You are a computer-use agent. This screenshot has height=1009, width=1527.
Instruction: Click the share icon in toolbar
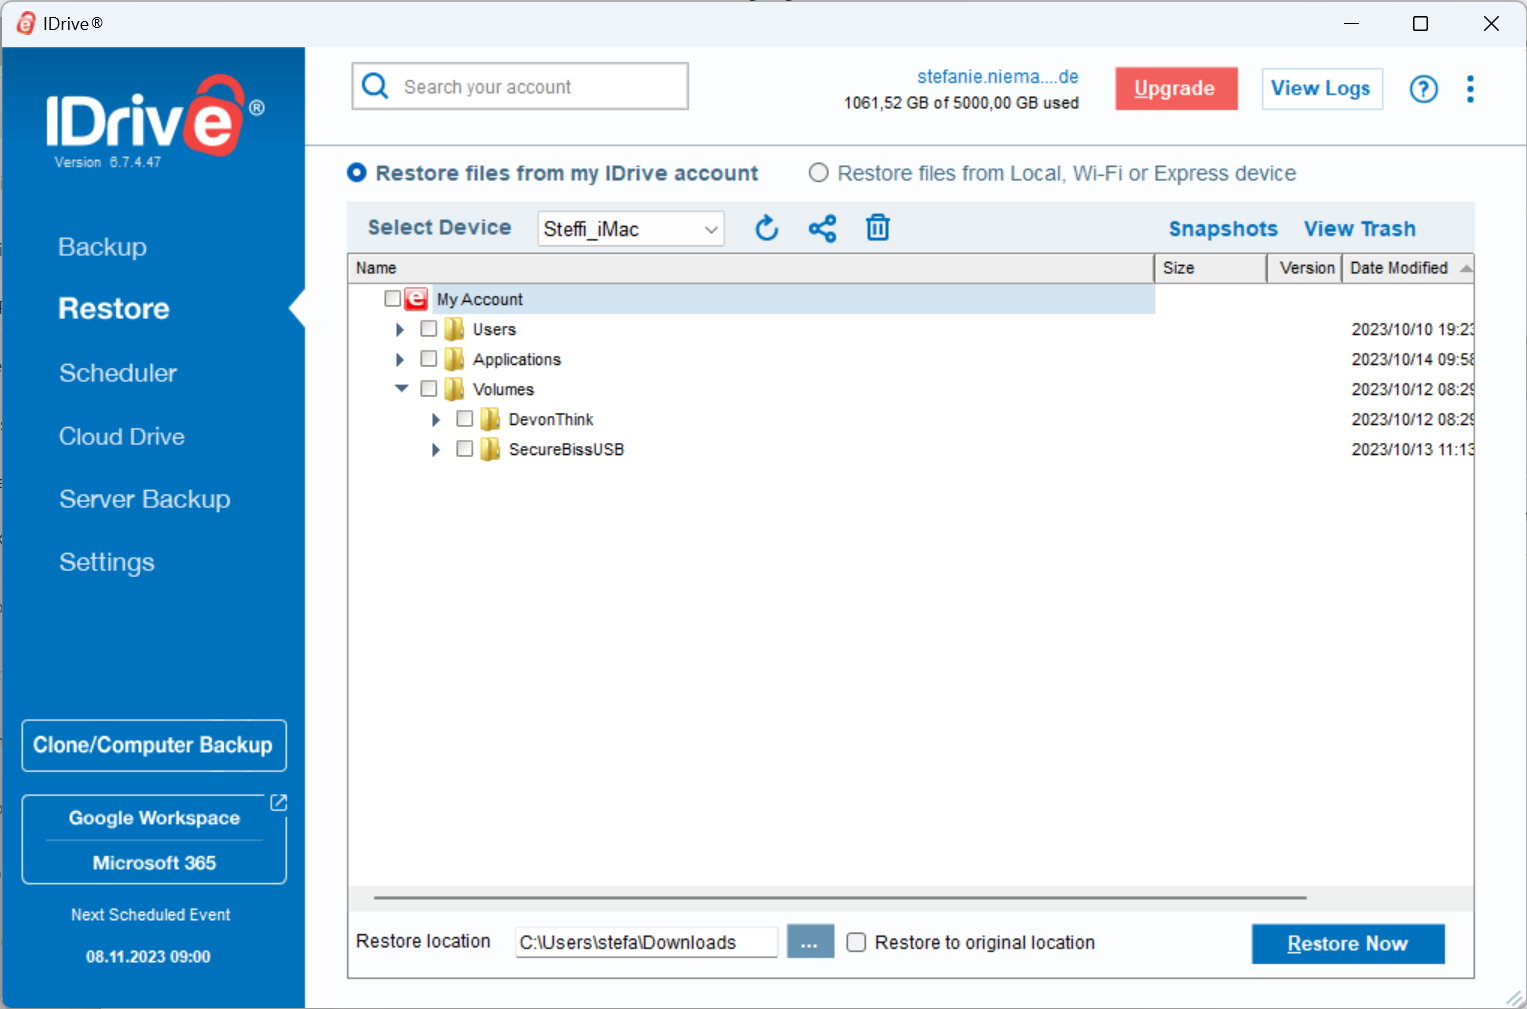(822, 229)
